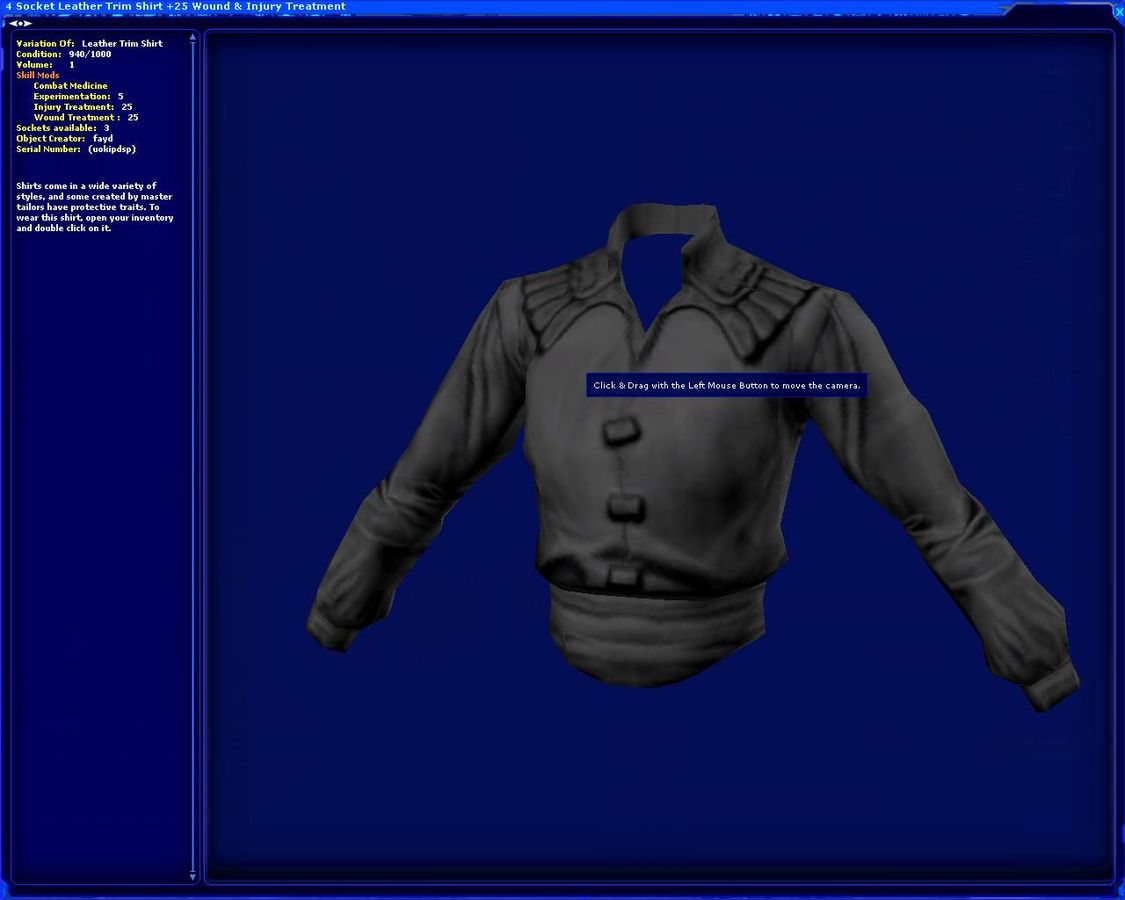
Task: Click the shirt description paragraph text
Action: pyautogui.click(x=94, y=207)
